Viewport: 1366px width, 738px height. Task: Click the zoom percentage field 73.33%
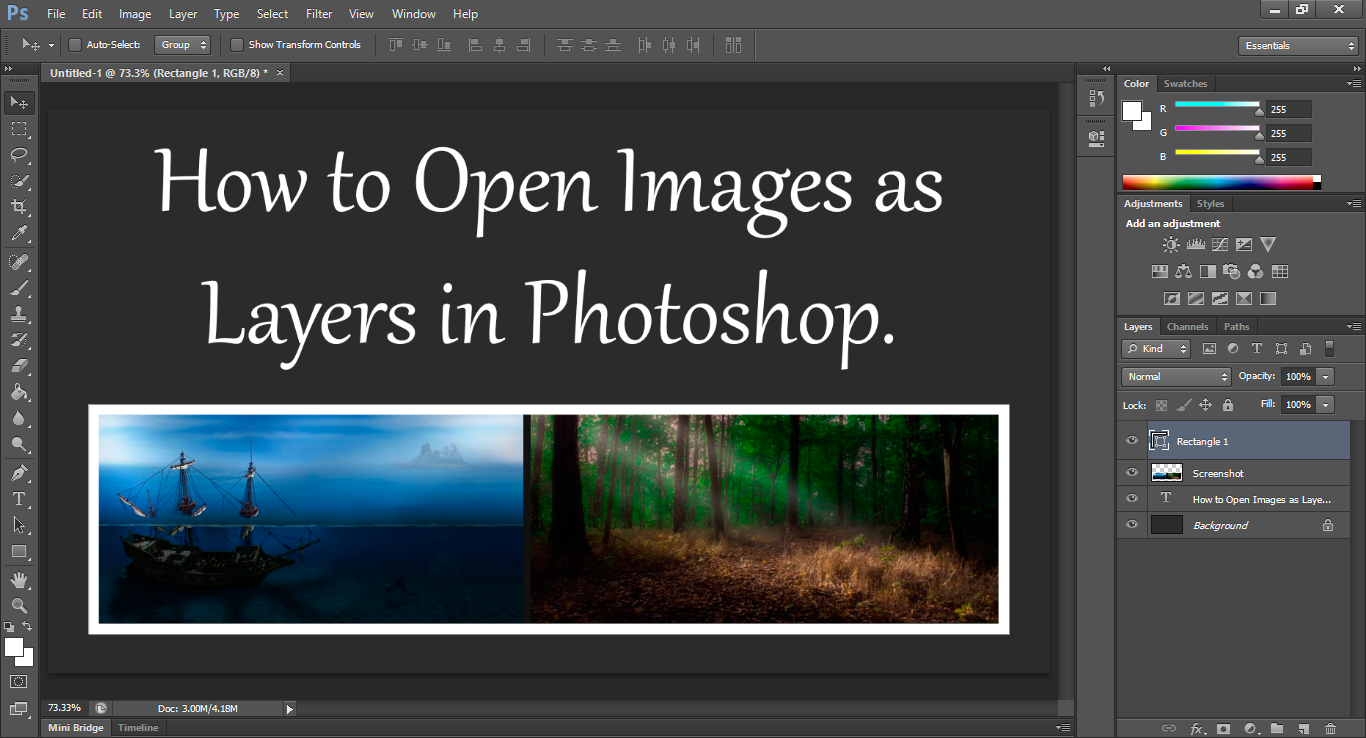click(65, 708)
